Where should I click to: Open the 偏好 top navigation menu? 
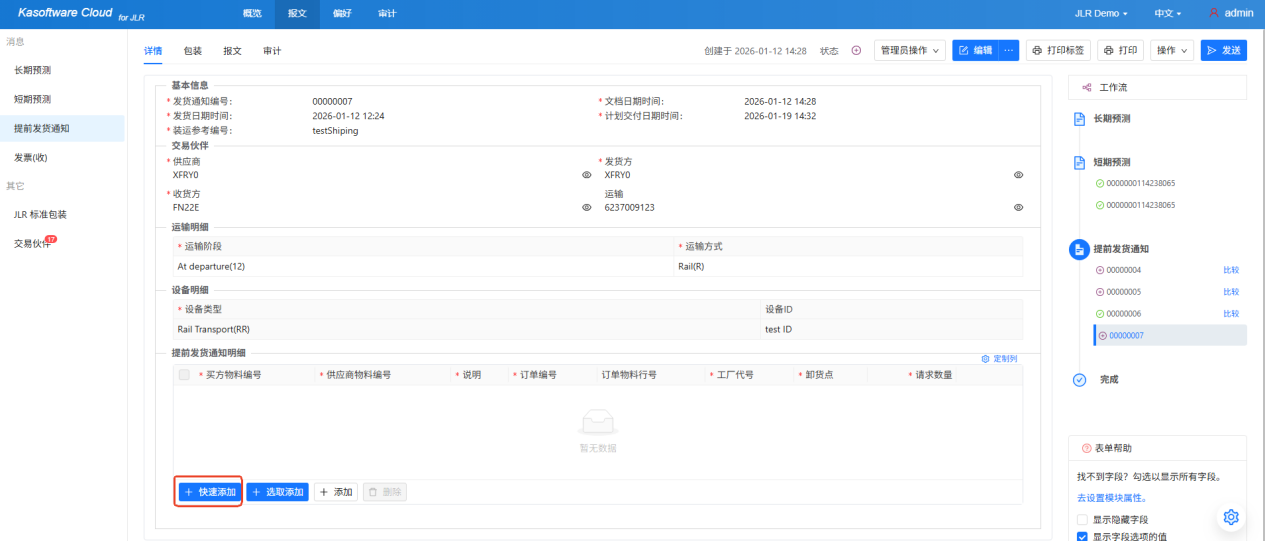point(342,13)
